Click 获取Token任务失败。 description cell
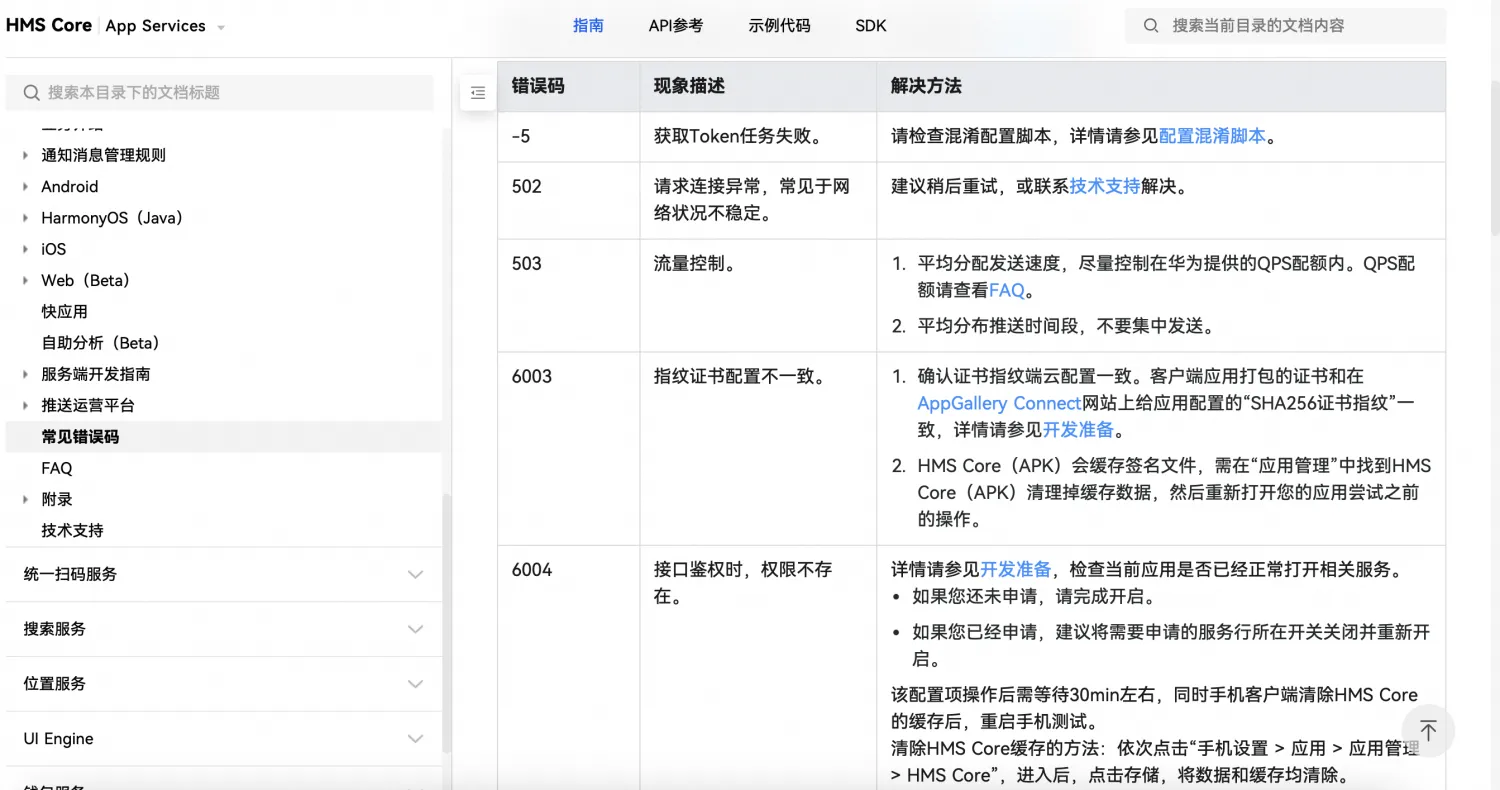Image resolution: width=1500 pixels, height=790 pixels. 759,136
